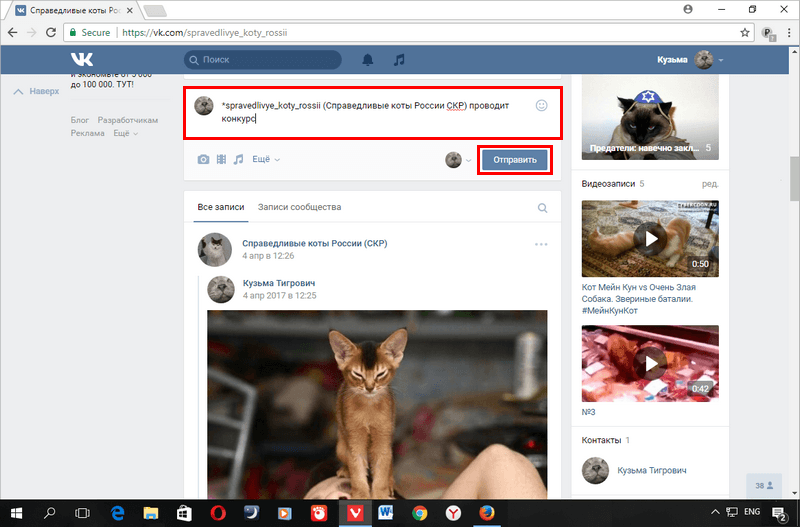Click the Поиск search field

point(263,60)
